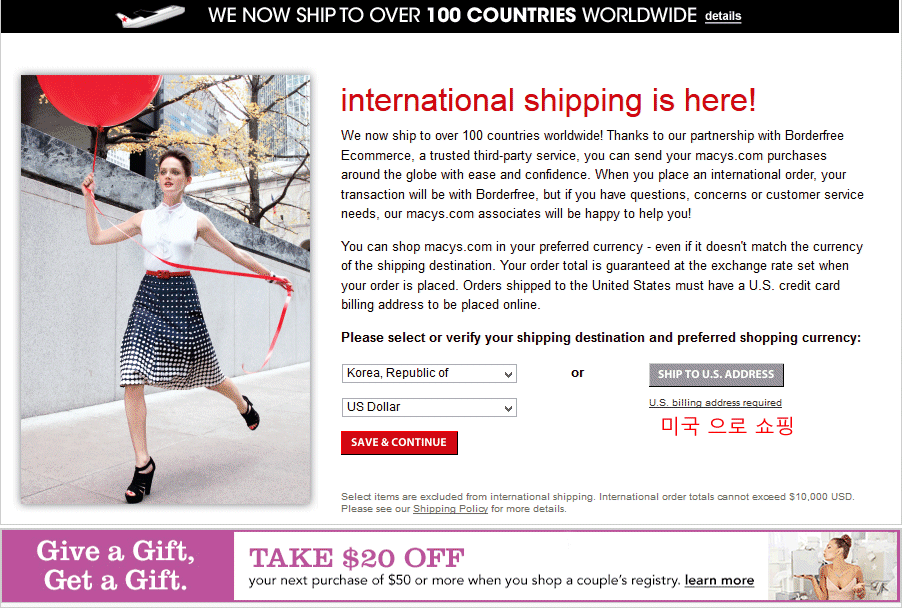The width and height of the screenshot is (903, 614).
Task: Click the shipping destination prompt text
Action: pyautogui.click(x=601, y=338)
